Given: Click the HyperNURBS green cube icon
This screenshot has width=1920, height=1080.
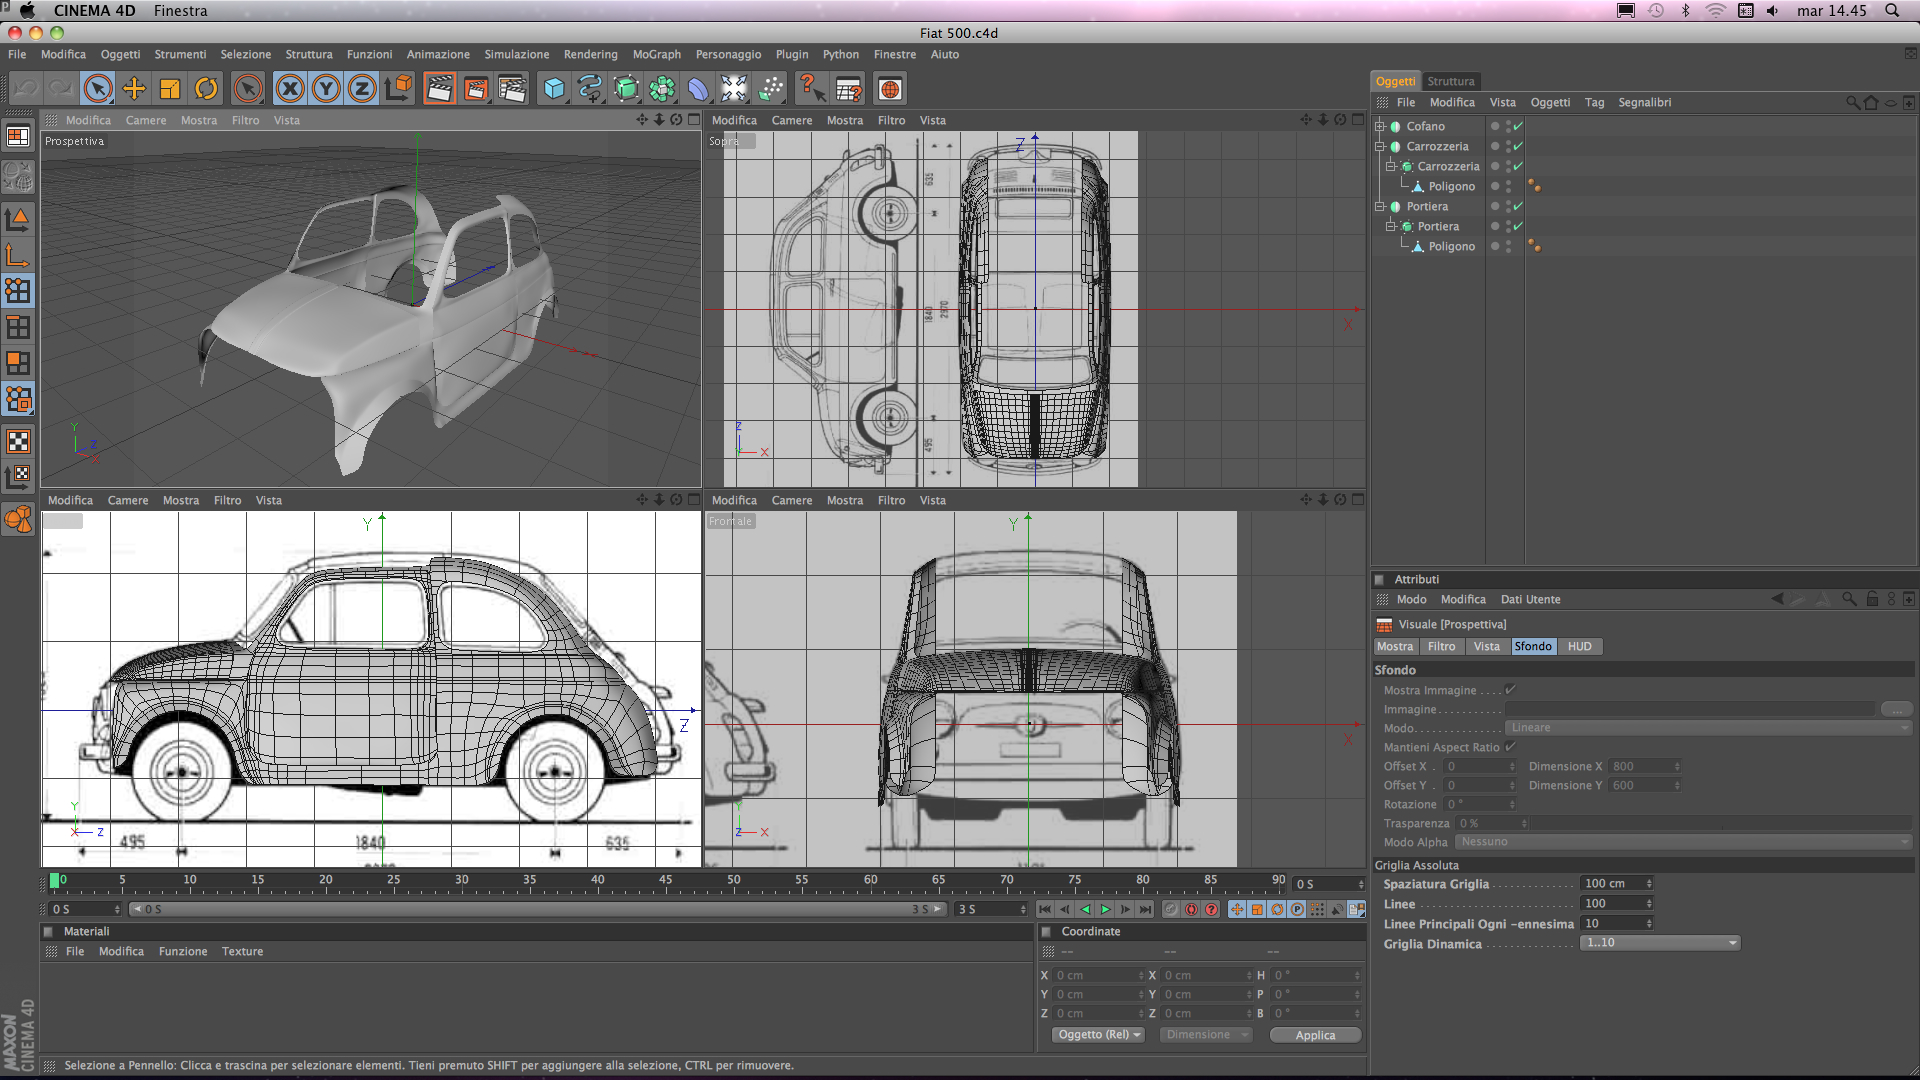Looking at the screenshot, I should [x=626, y=89].
